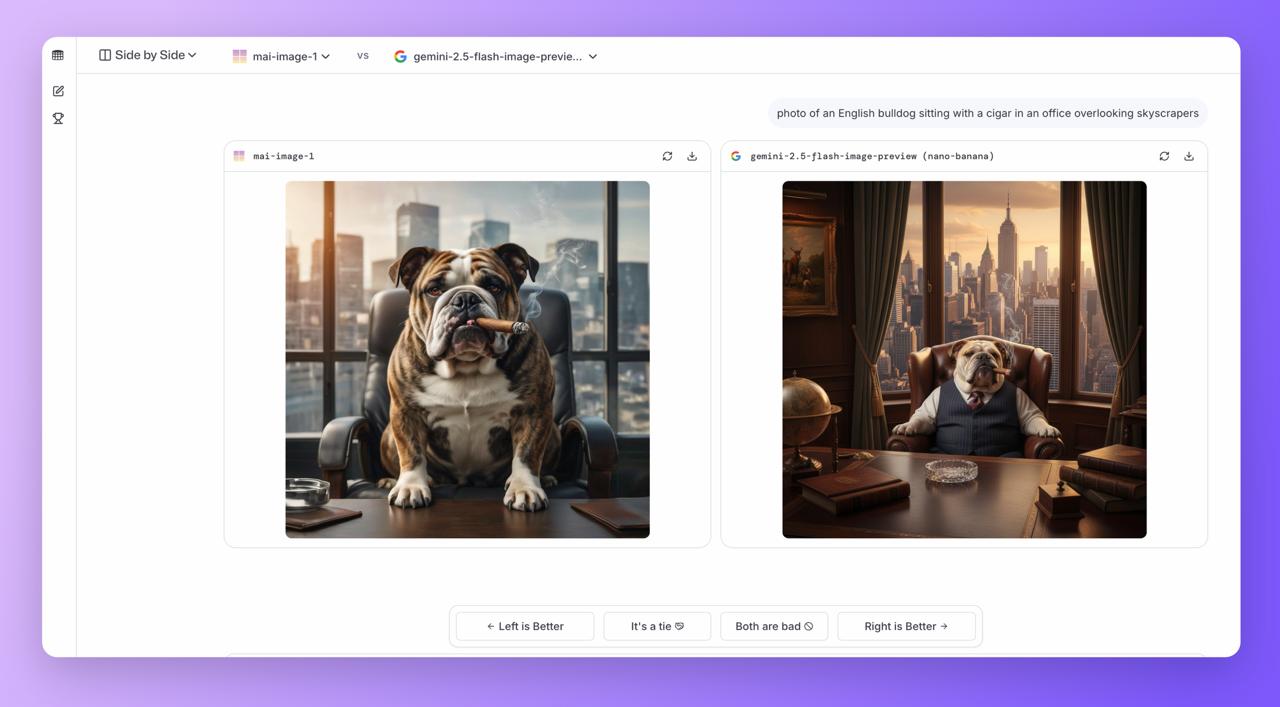Vote Right is Better
This screenshot has width=1280, height=707.
(x=906, y=626)
